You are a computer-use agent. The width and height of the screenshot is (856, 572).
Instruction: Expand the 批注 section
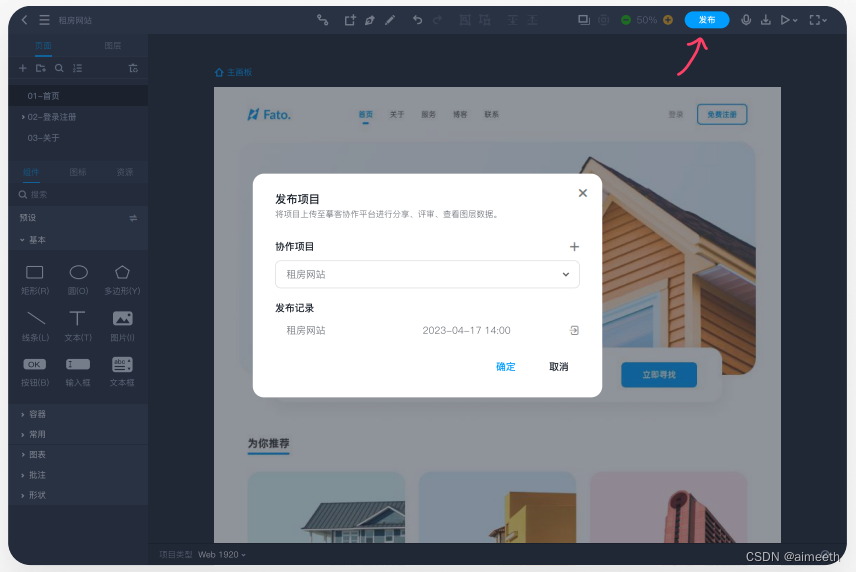22,475
